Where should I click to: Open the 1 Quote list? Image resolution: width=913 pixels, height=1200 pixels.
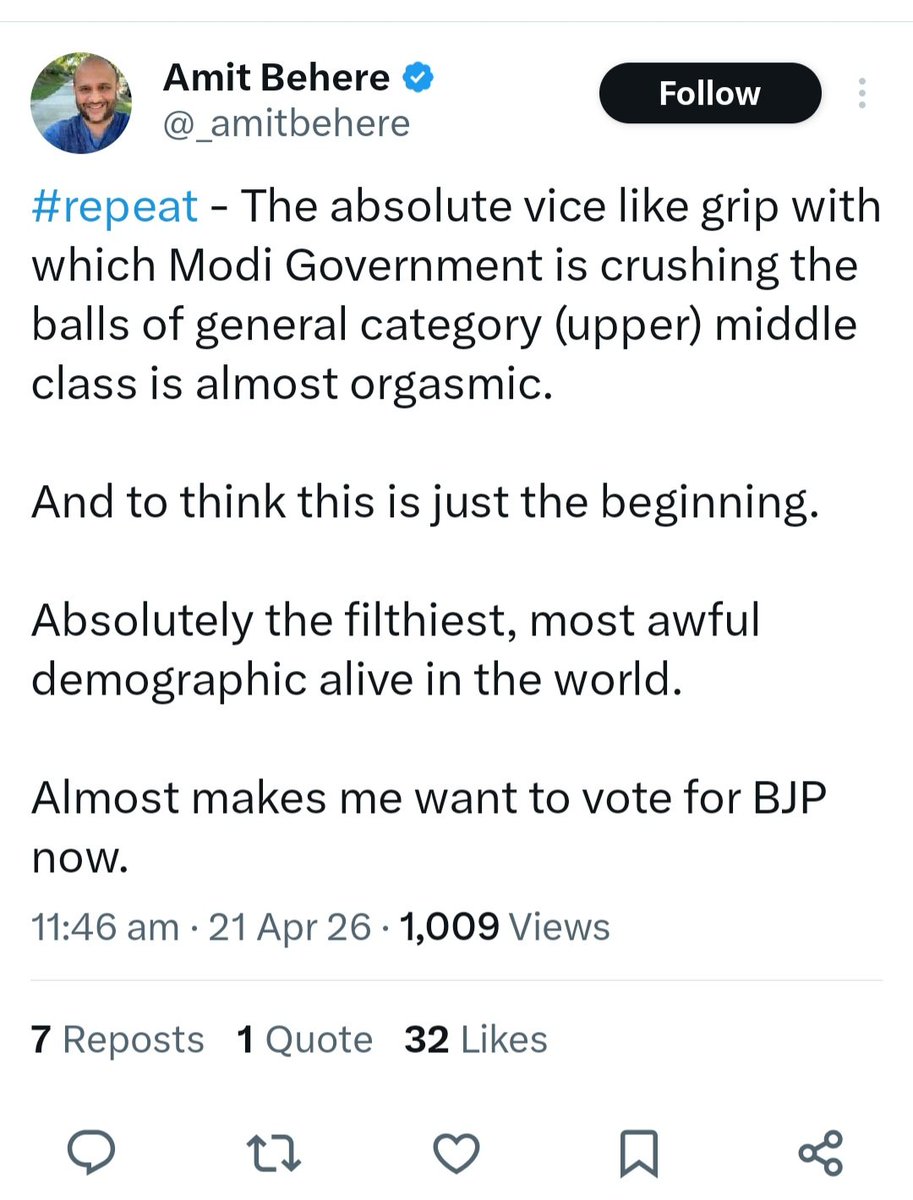point(304,1040)
